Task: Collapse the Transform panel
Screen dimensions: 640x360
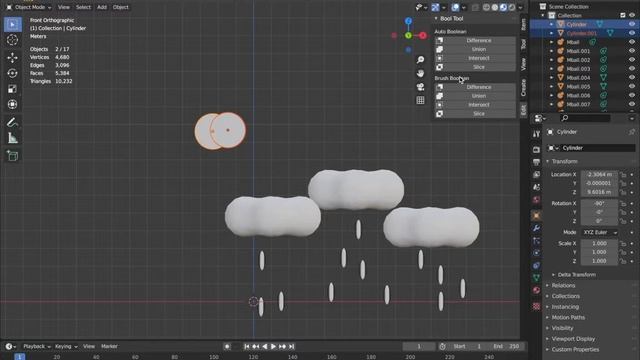Action: tap(548, 162)
